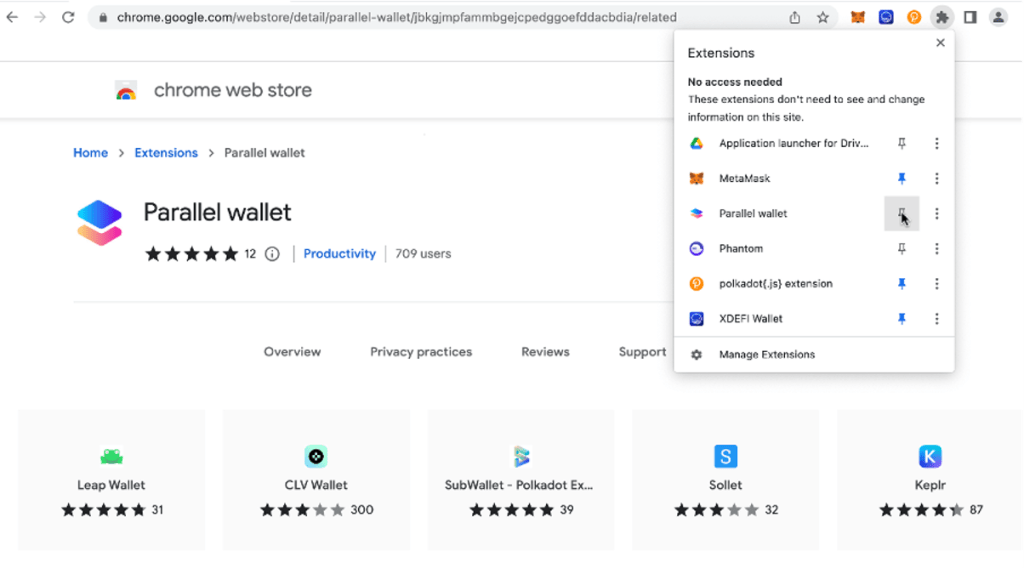This screenshot has height=568, width=1024.
Task: Click the lock icon in address bar
Action: pos(103,18)
